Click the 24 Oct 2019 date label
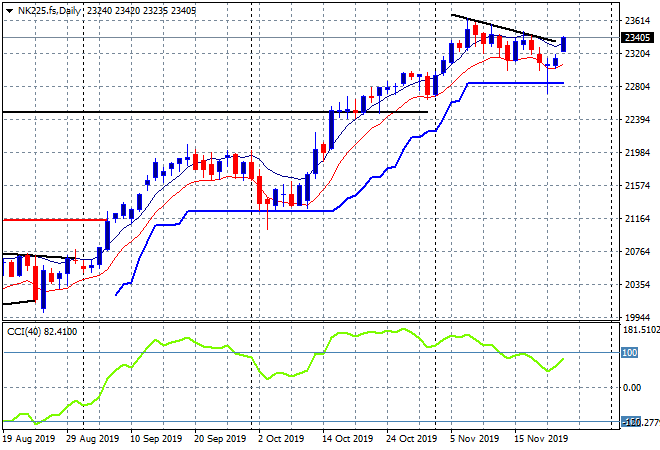 pyautogui.click(x=411, y=439)
